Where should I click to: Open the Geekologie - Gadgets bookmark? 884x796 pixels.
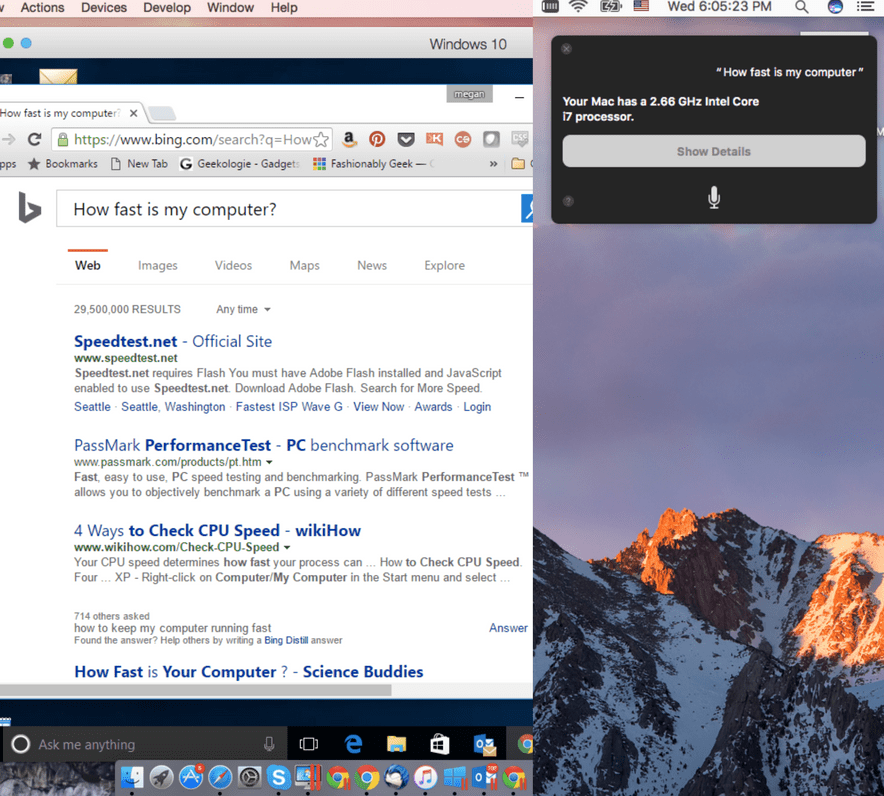click(x=240, y=164)
